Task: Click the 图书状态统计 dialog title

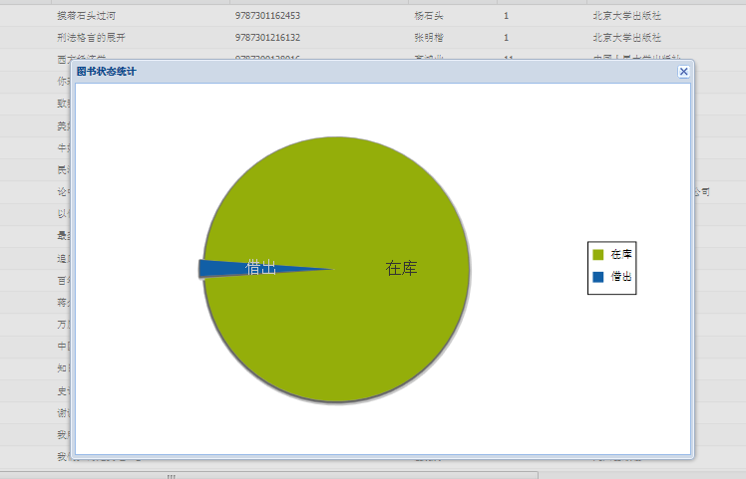Action: 107,72
